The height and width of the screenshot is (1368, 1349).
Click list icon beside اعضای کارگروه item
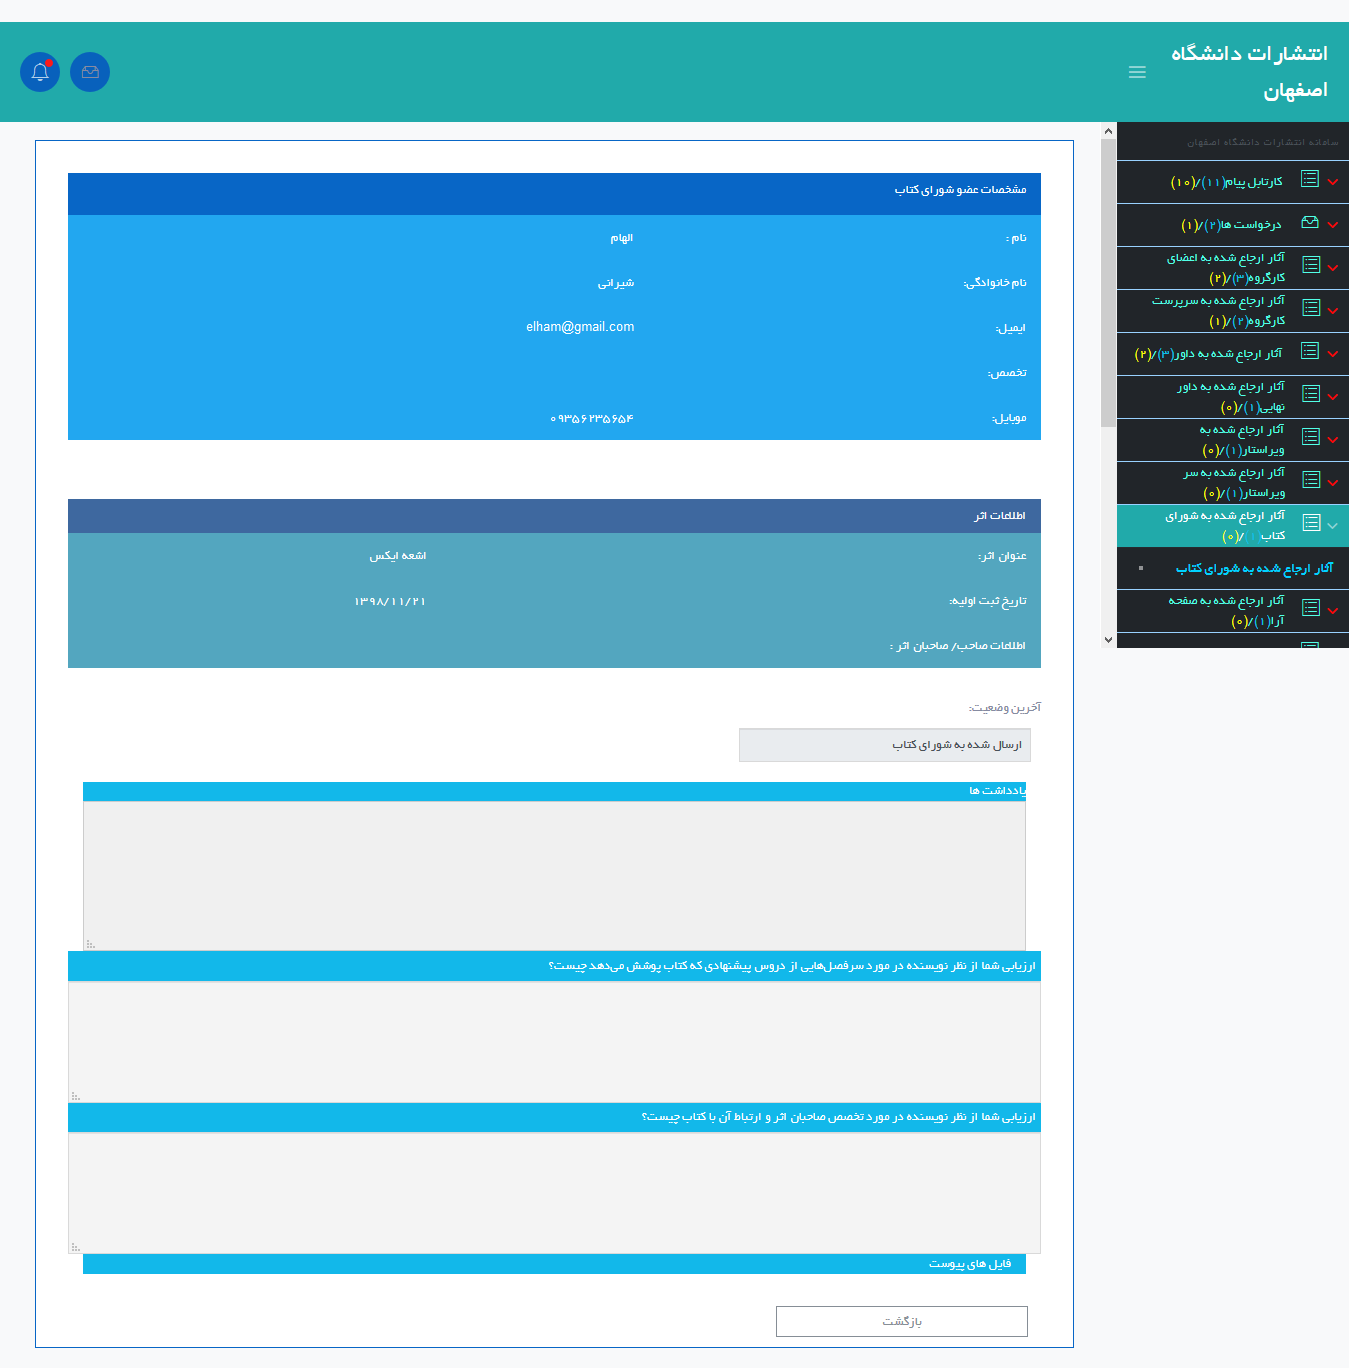tap(1311, 265)
